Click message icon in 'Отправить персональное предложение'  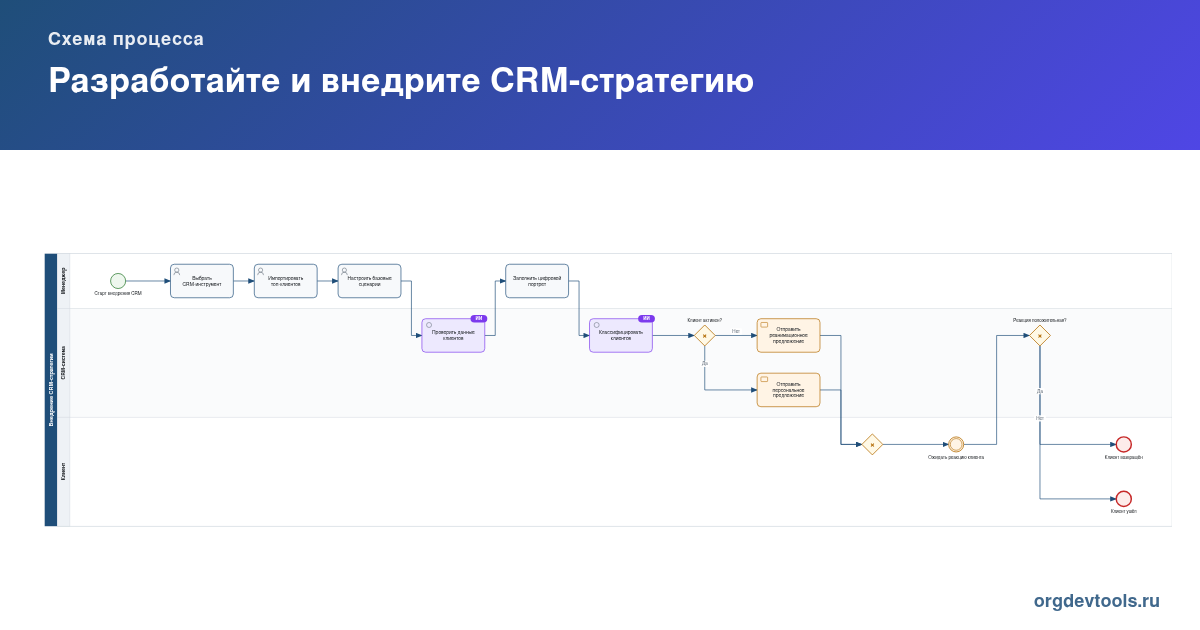click(764, 379)
